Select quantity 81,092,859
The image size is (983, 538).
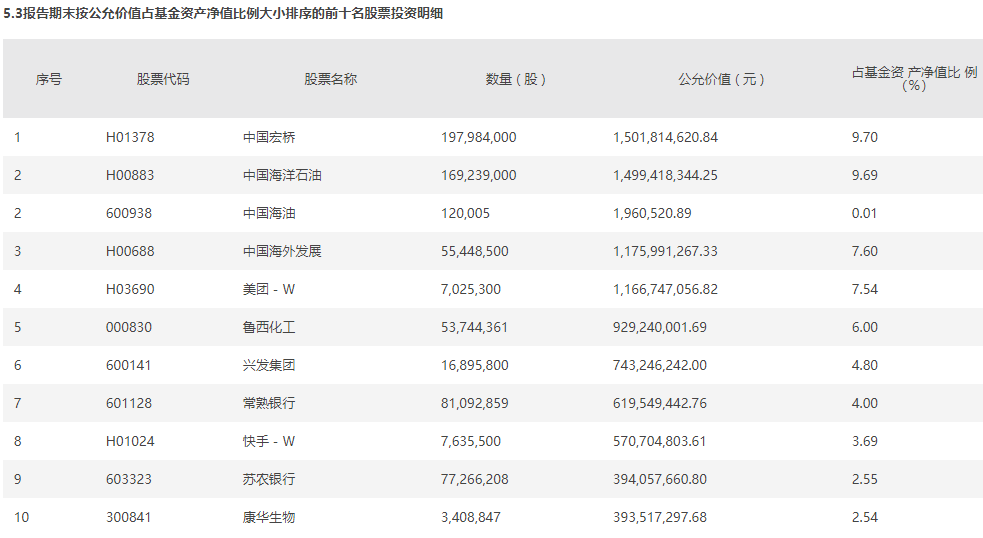click(475, 404)
